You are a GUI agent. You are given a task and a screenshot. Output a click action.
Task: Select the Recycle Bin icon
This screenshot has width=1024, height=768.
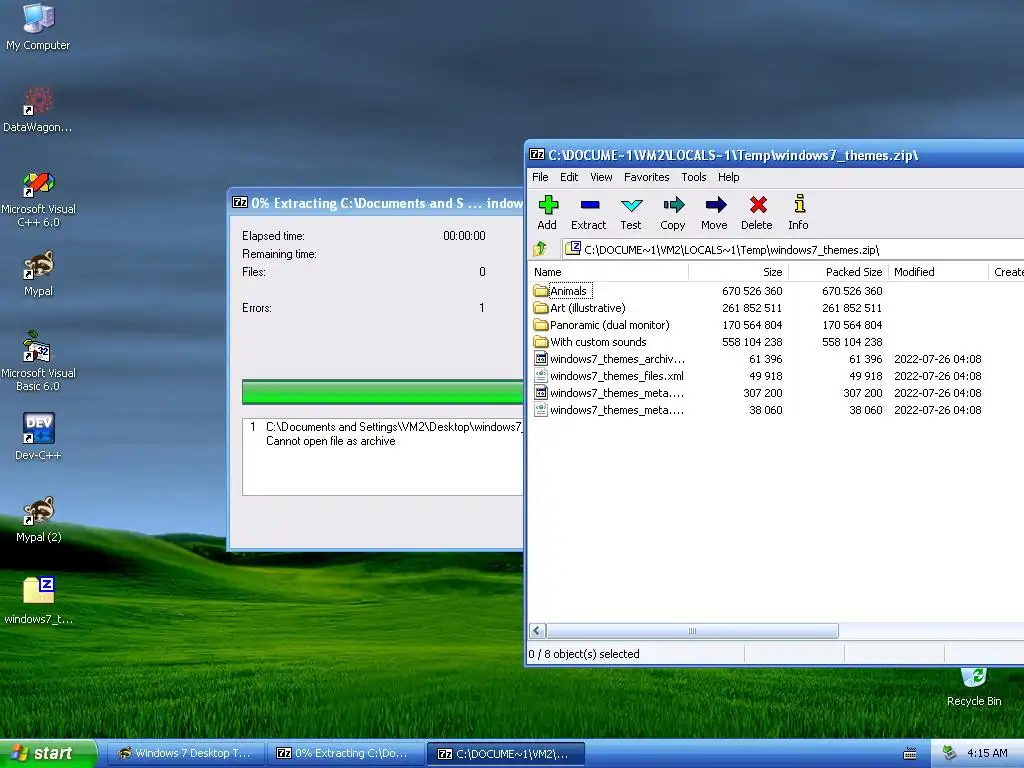(974, 687)
